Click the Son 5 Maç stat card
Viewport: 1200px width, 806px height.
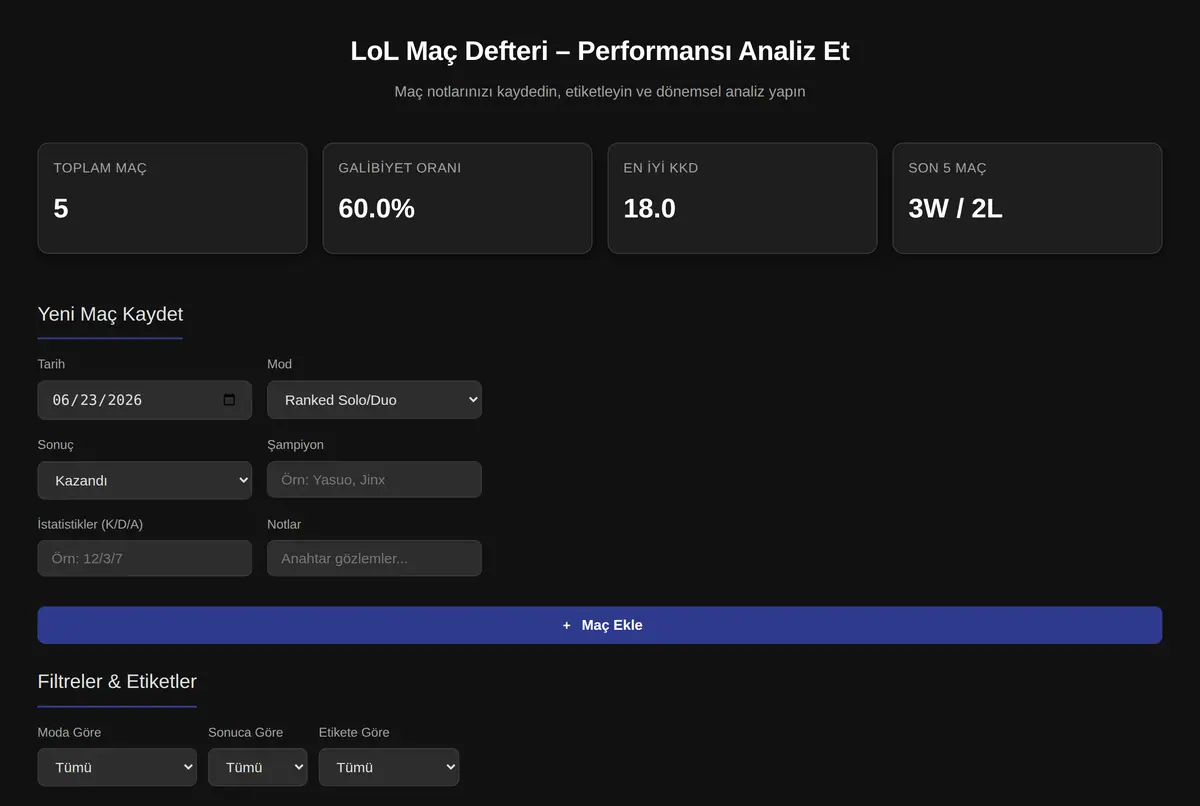tap(1027, 198)
